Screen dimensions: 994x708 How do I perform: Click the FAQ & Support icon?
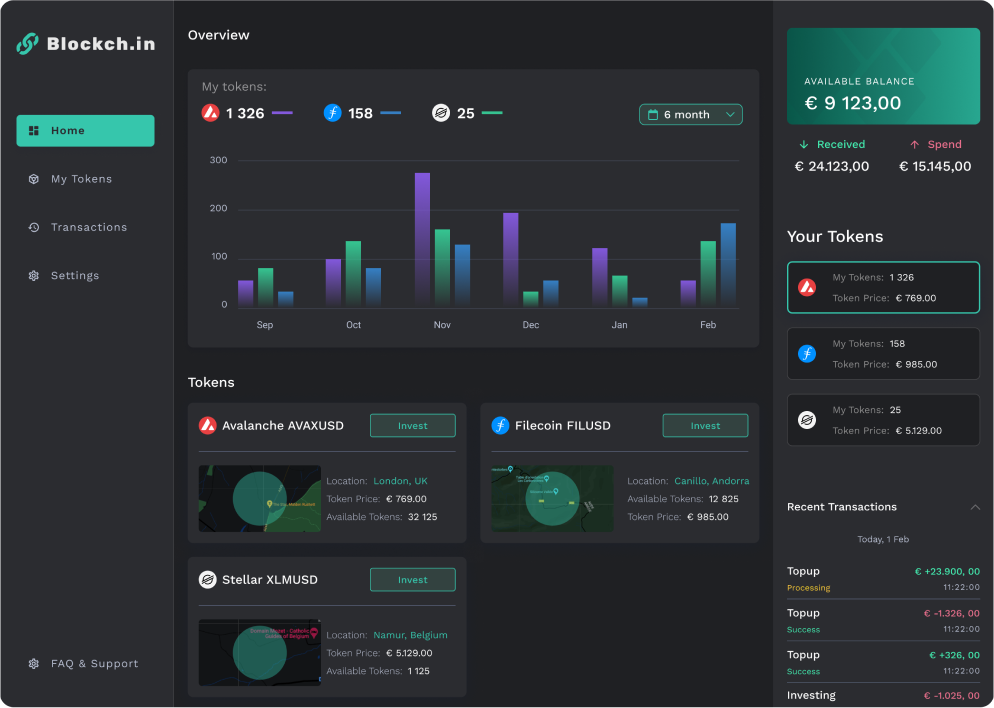(33, 663)
